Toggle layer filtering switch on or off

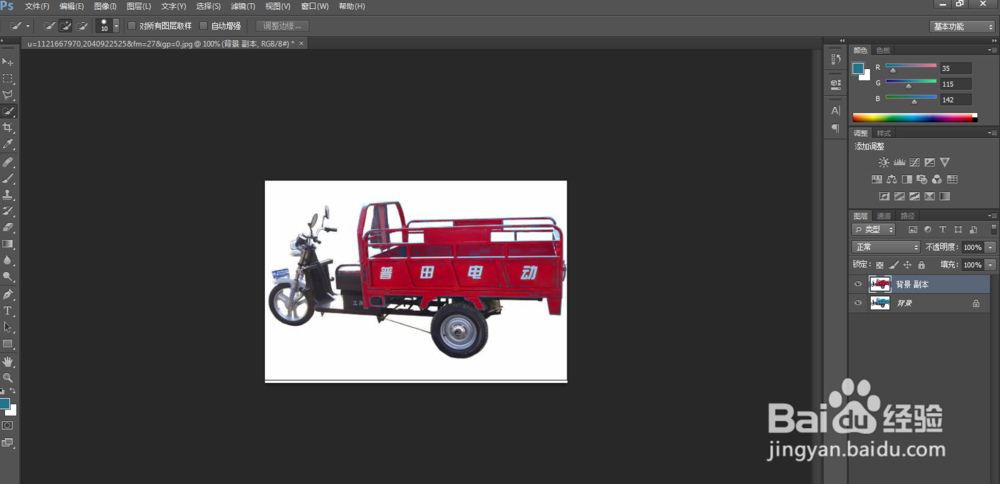coord(994,228)
